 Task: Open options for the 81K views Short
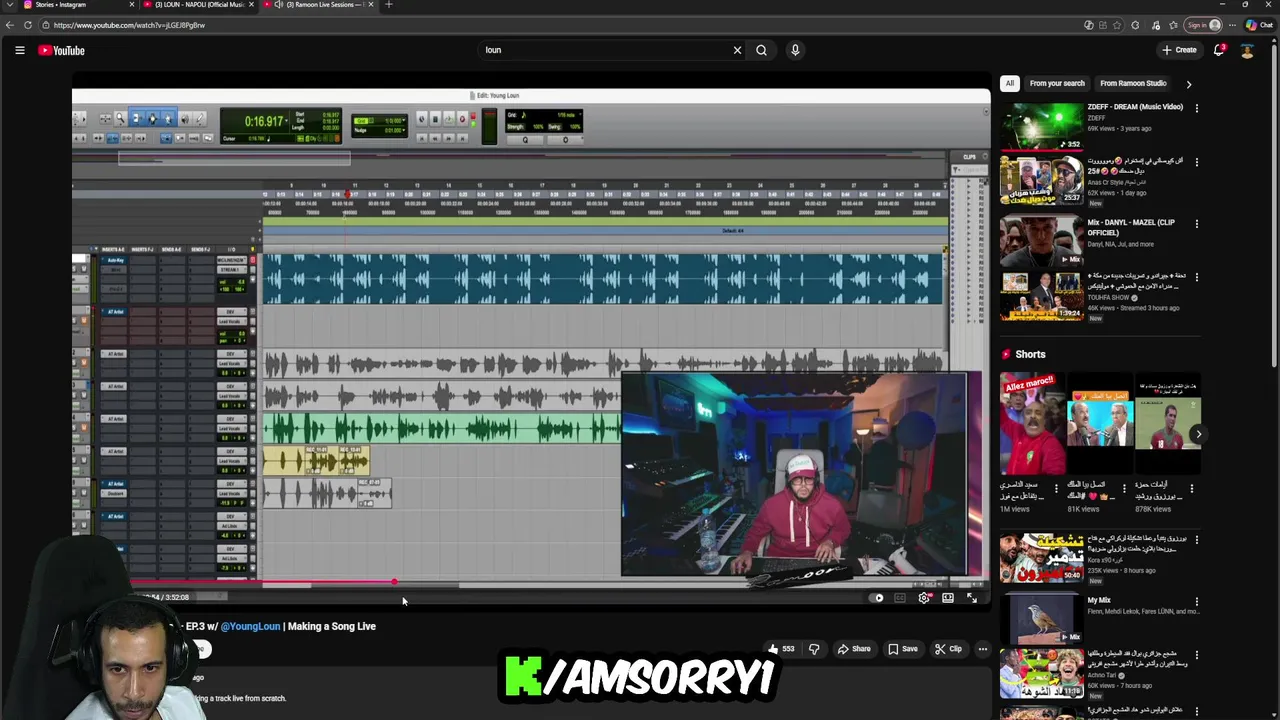(x=1125, y=489)
